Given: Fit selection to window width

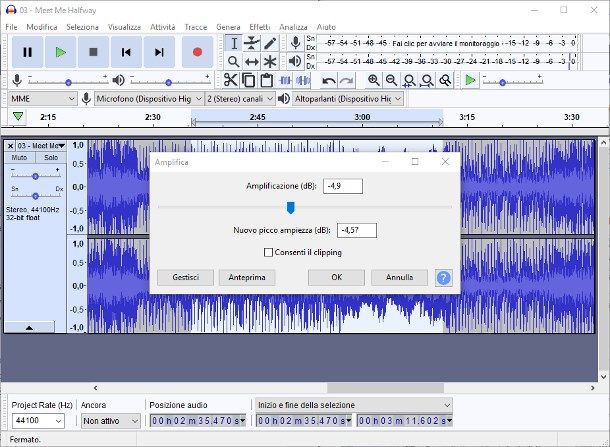Looking at the screenshot, I should (x=409, y=81).
